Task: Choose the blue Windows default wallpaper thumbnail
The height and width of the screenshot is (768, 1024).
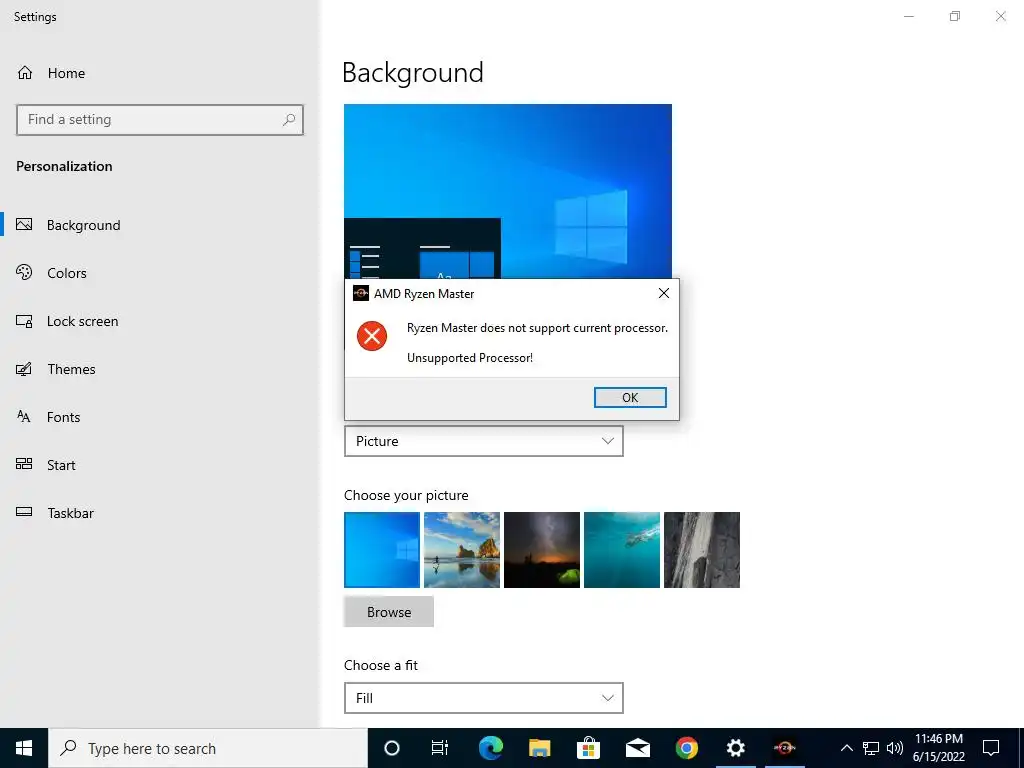Action: 382,550
